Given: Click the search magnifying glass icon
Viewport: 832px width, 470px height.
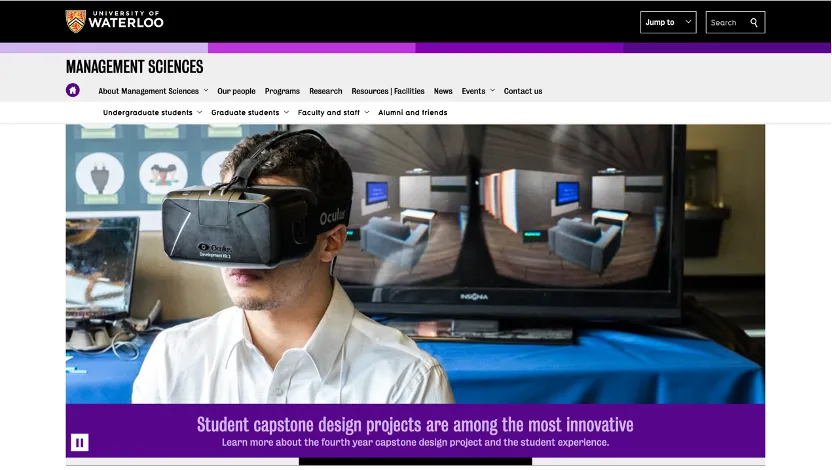Looking at the screenshot, I should (x=754, y=22).
